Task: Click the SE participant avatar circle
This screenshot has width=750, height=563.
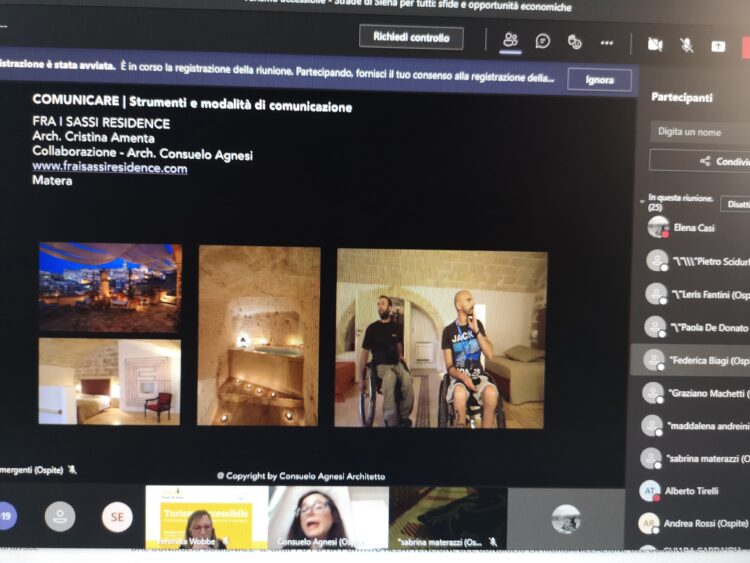Action: pyautogui.click(x=116, y=517)
